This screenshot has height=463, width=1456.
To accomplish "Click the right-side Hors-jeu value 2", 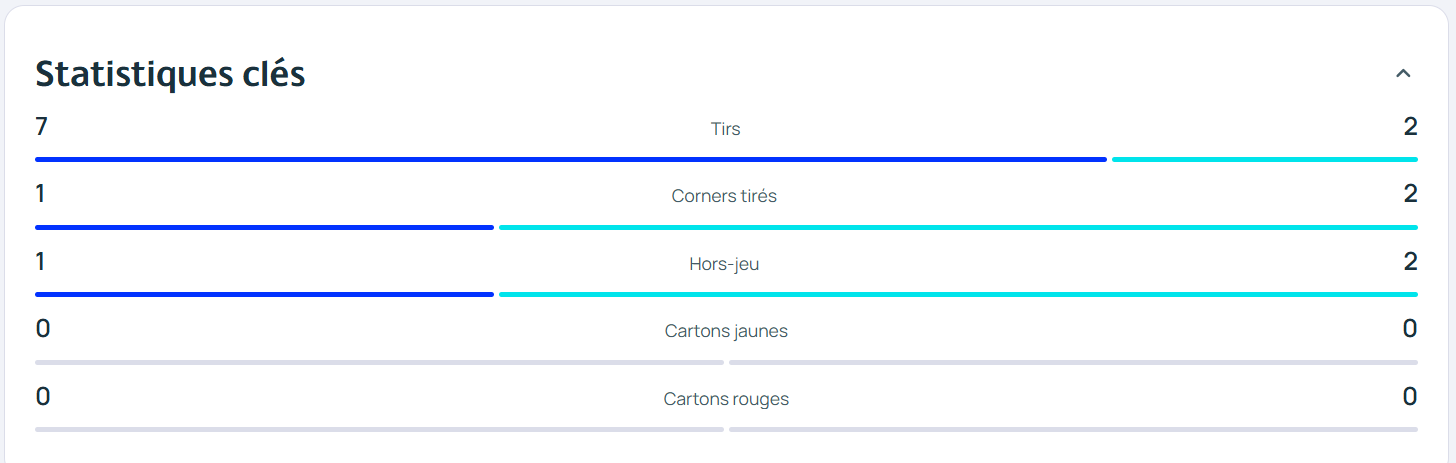I will [1410, 262].
